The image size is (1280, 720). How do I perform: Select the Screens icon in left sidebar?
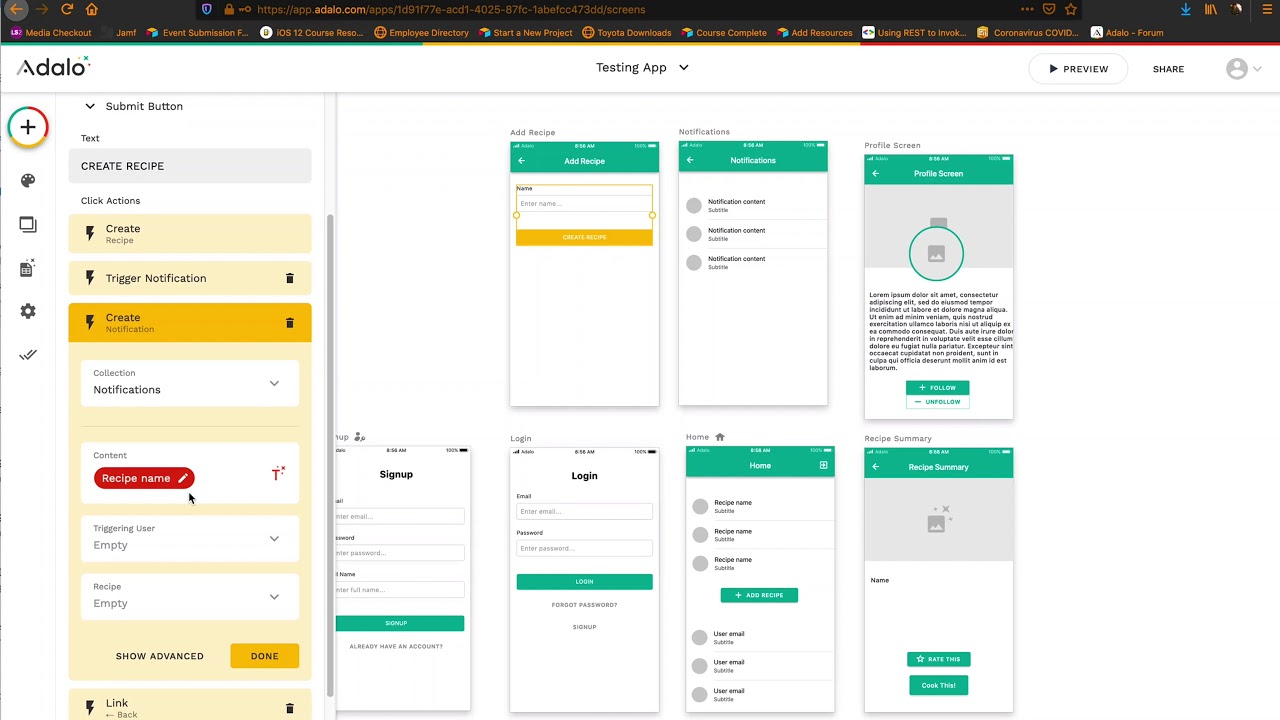click(27, 224)
